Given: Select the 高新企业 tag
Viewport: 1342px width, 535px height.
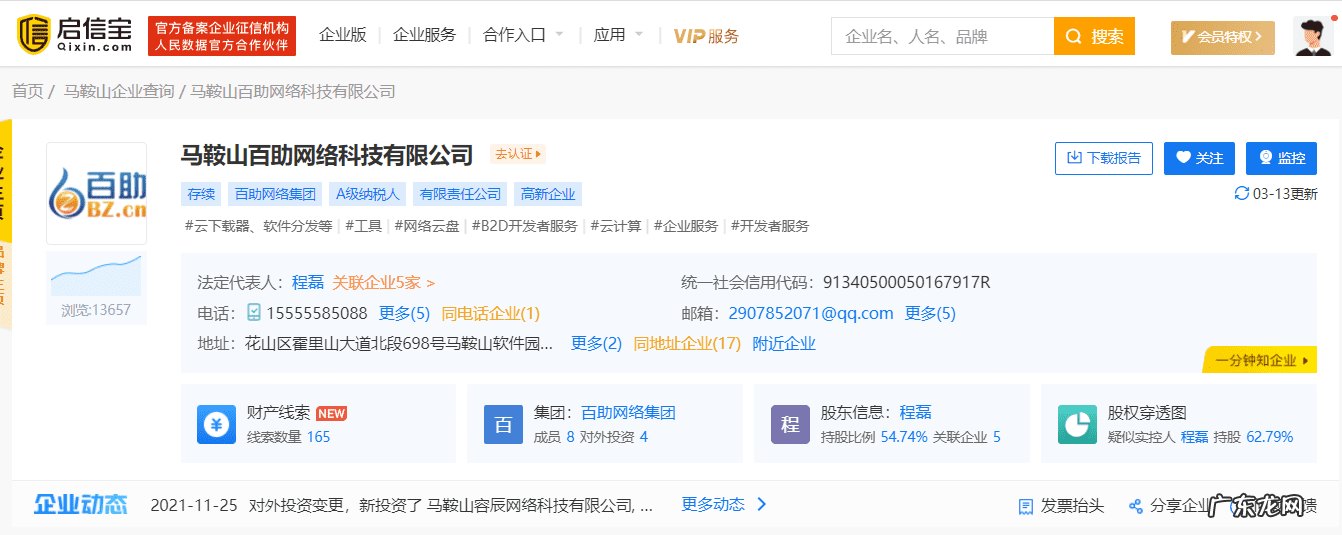Looking at the screenshot, I should (548, 194).
